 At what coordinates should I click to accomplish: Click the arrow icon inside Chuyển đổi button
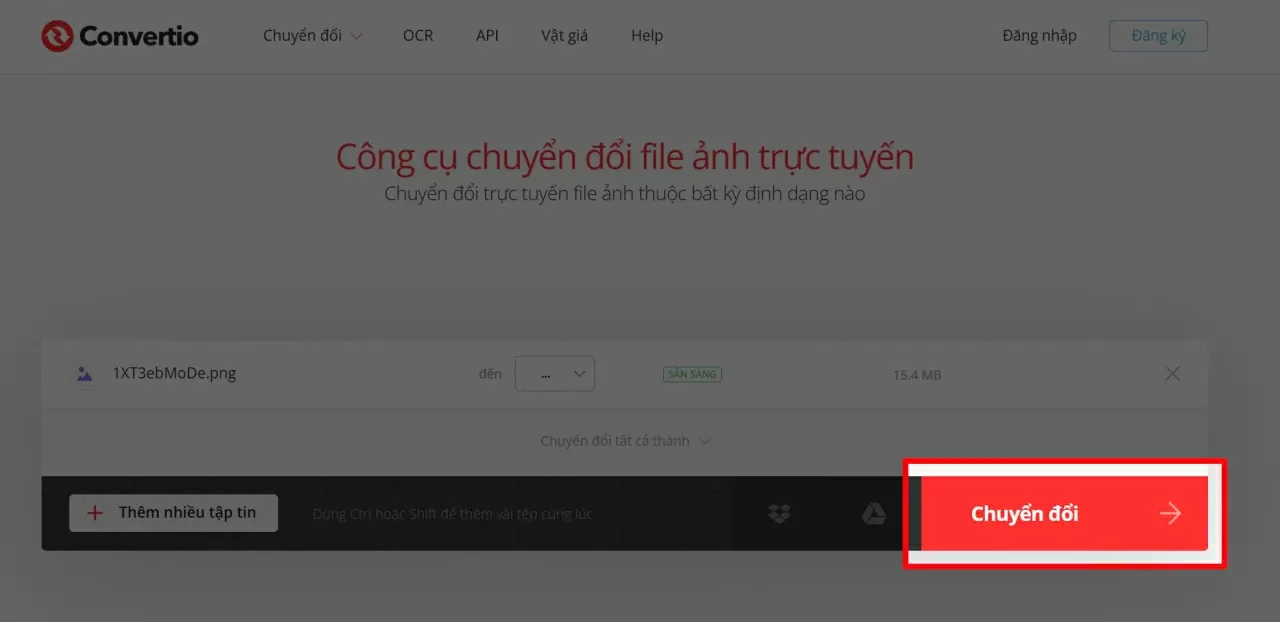1170,513
